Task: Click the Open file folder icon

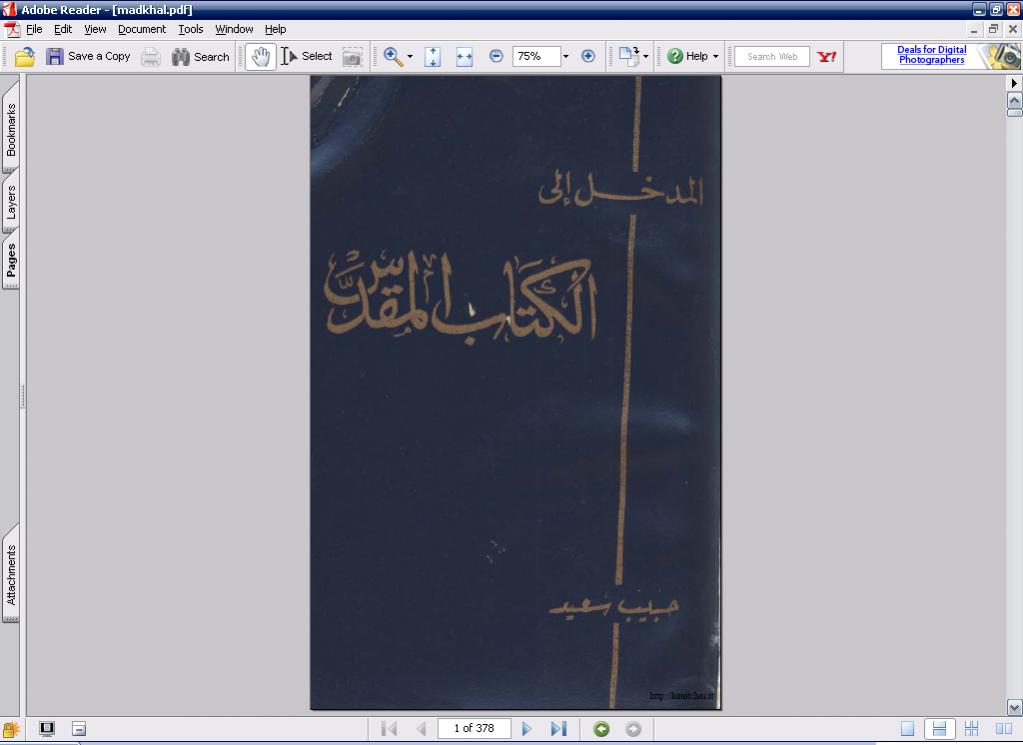Action: pos(25,57)
